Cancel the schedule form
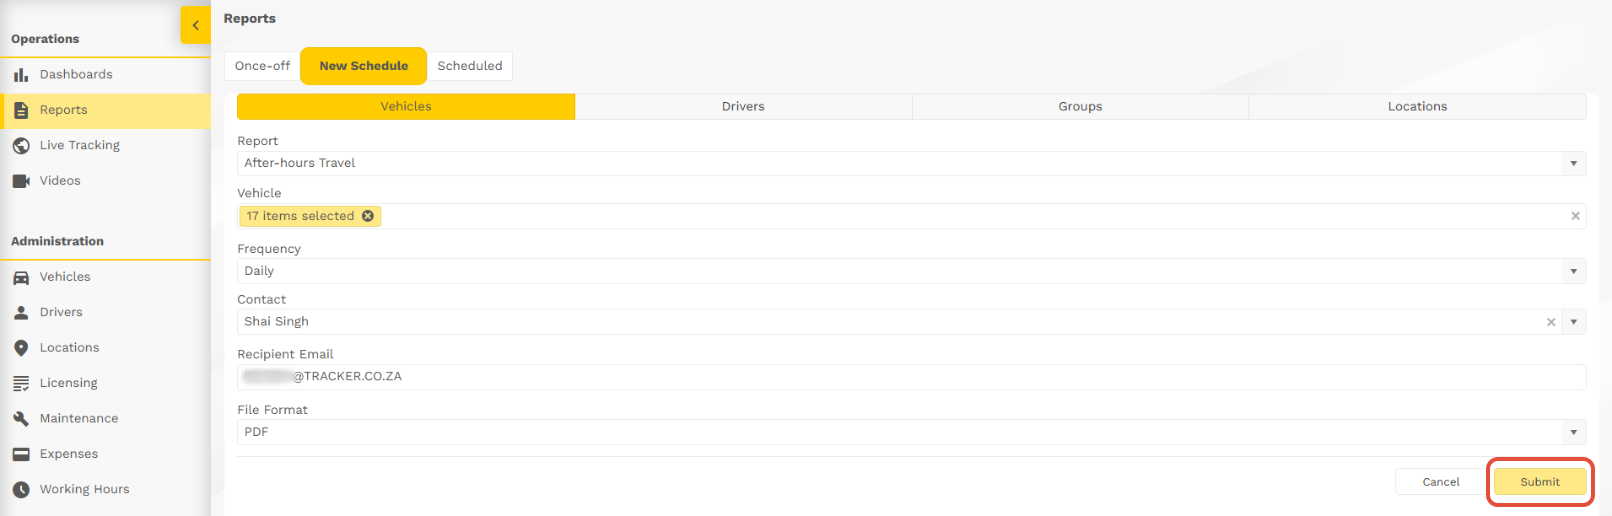 point(1441,482)
